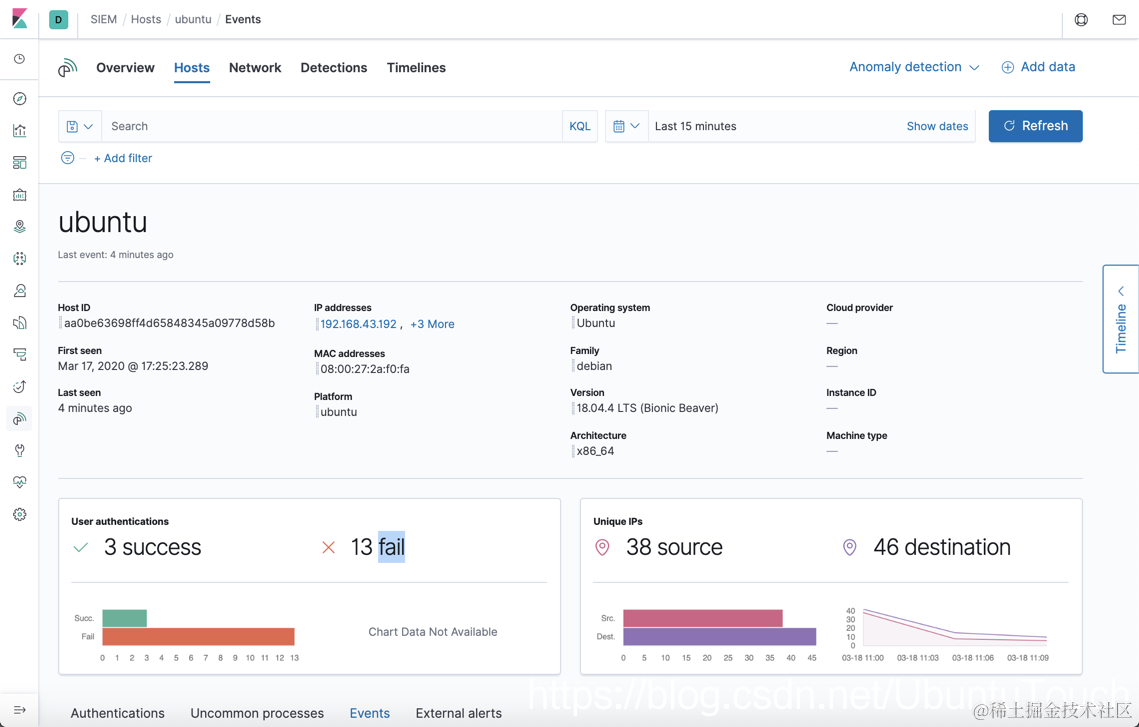
Task: Open Machine Learning from the sidebar
Action: [x=20, y=259]
